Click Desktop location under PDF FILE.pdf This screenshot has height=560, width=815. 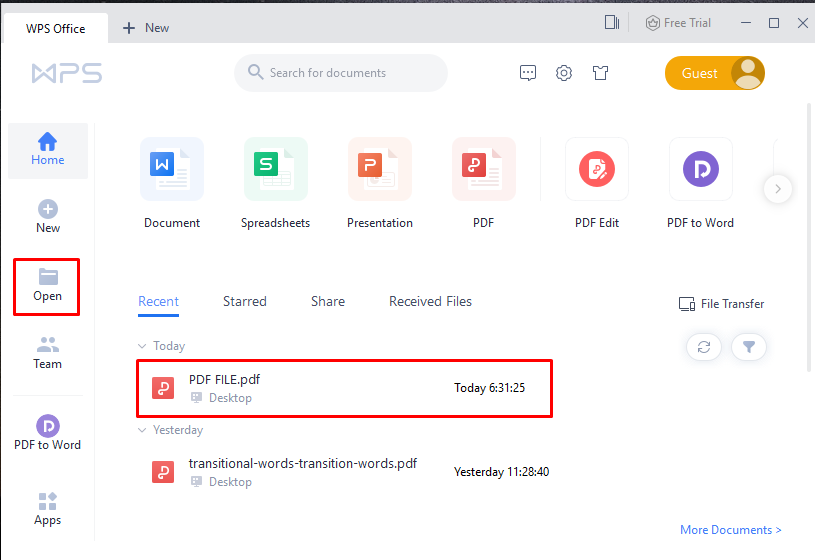point(221,398)
